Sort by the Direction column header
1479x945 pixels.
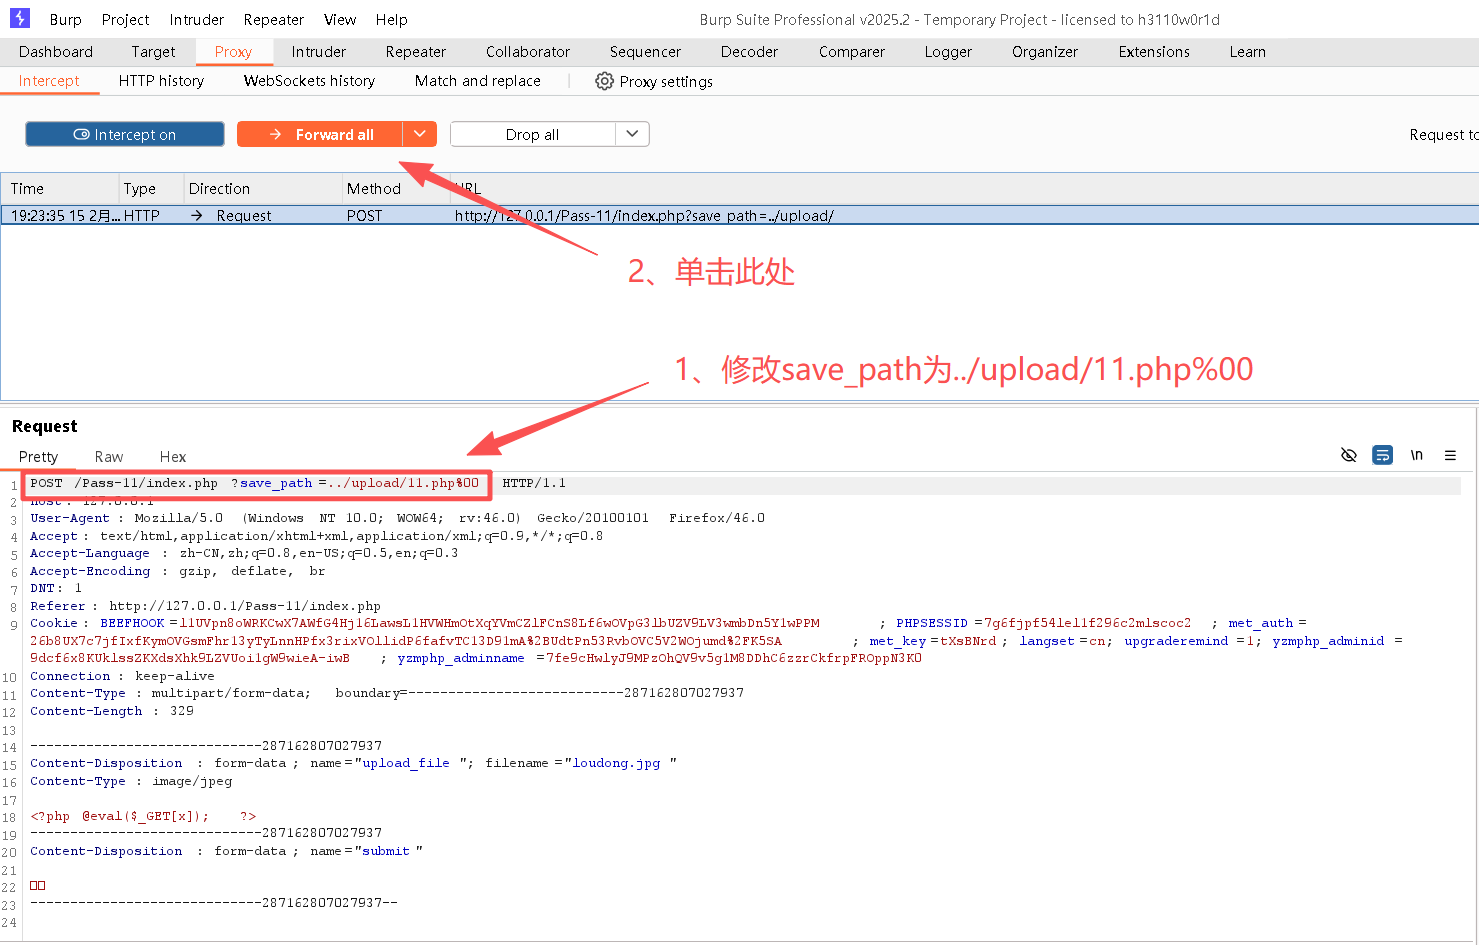tap(262, 188)
